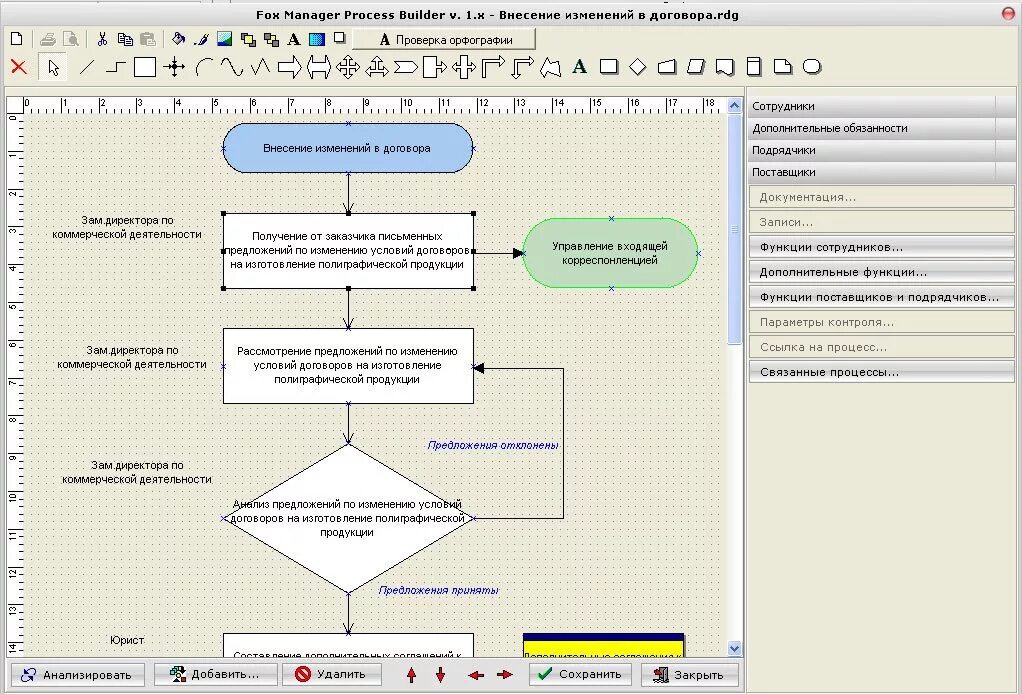
Task: Click the red X delete icon
Action: 19,66
